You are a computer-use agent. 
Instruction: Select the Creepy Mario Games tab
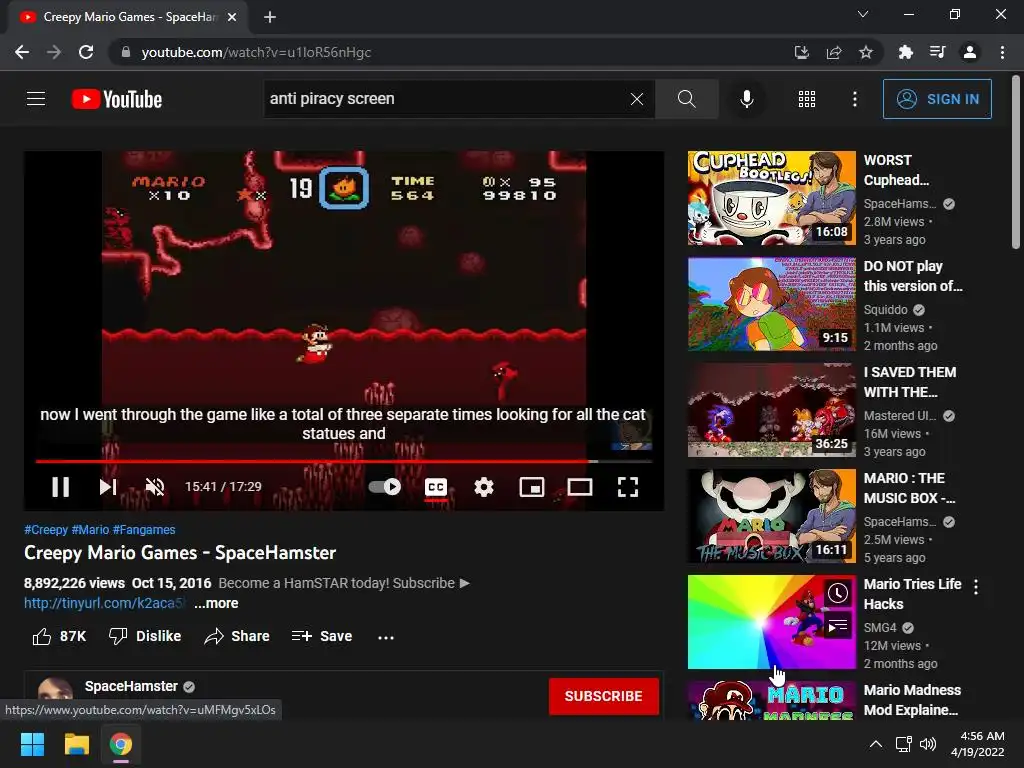pos(128,17)
